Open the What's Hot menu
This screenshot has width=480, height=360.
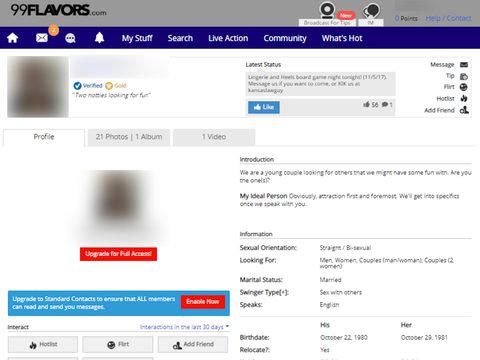tap(342, 38)
